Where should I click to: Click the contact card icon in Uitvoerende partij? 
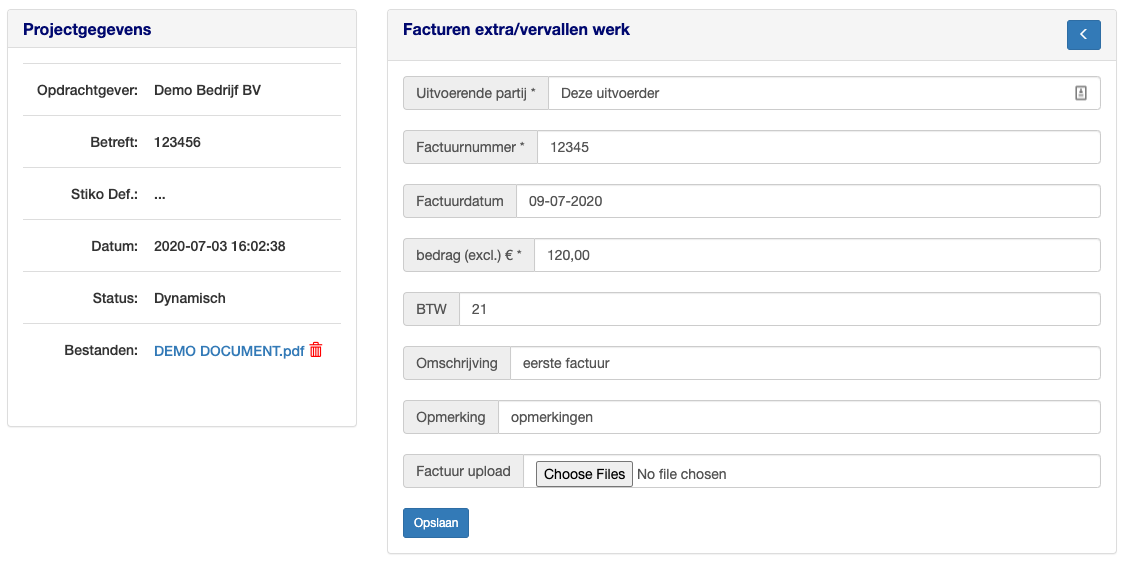coord(1080,93)
